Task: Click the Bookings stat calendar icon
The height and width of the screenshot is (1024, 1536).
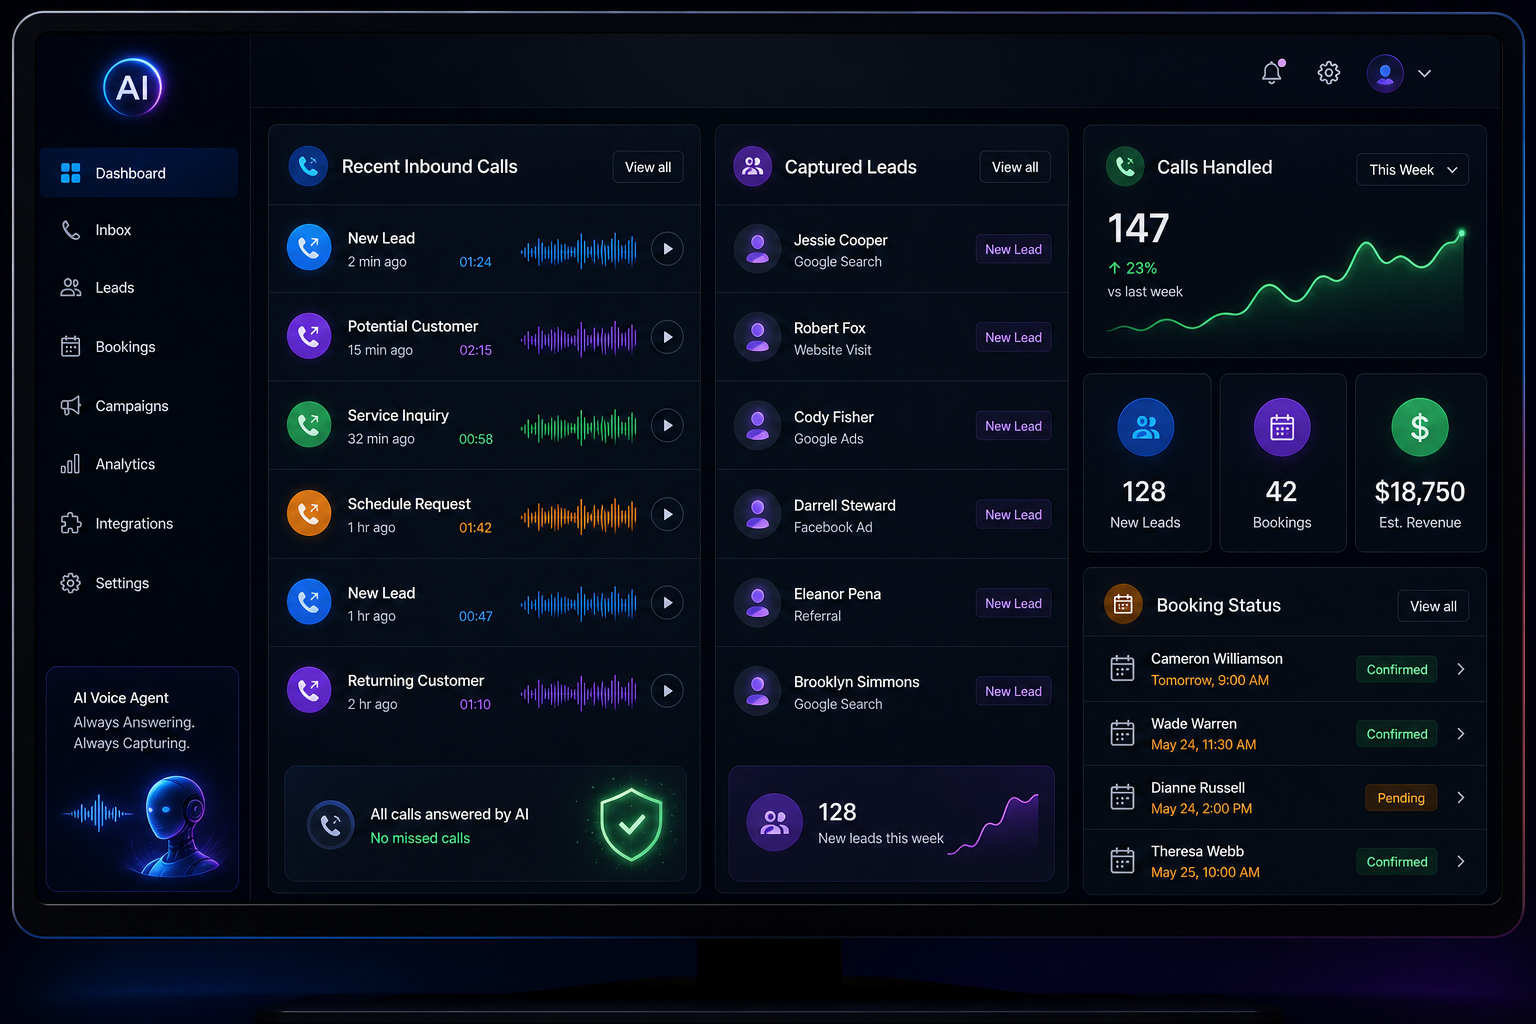Action: click(1282, 427)
